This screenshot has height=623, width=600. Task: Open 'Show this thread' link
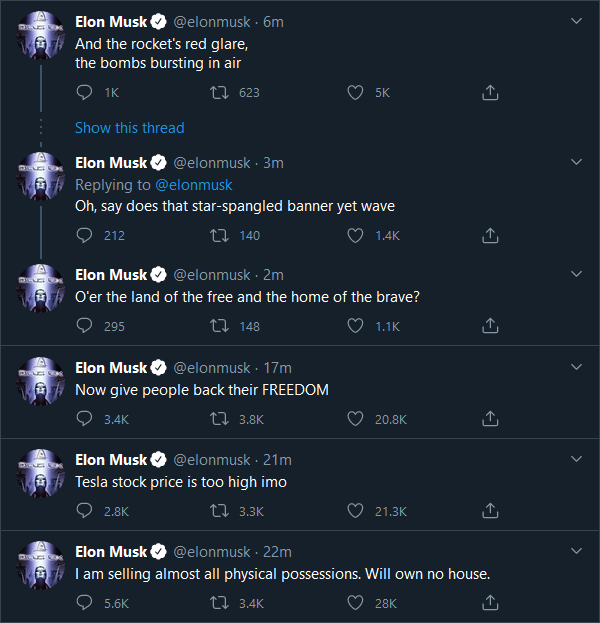130,128
